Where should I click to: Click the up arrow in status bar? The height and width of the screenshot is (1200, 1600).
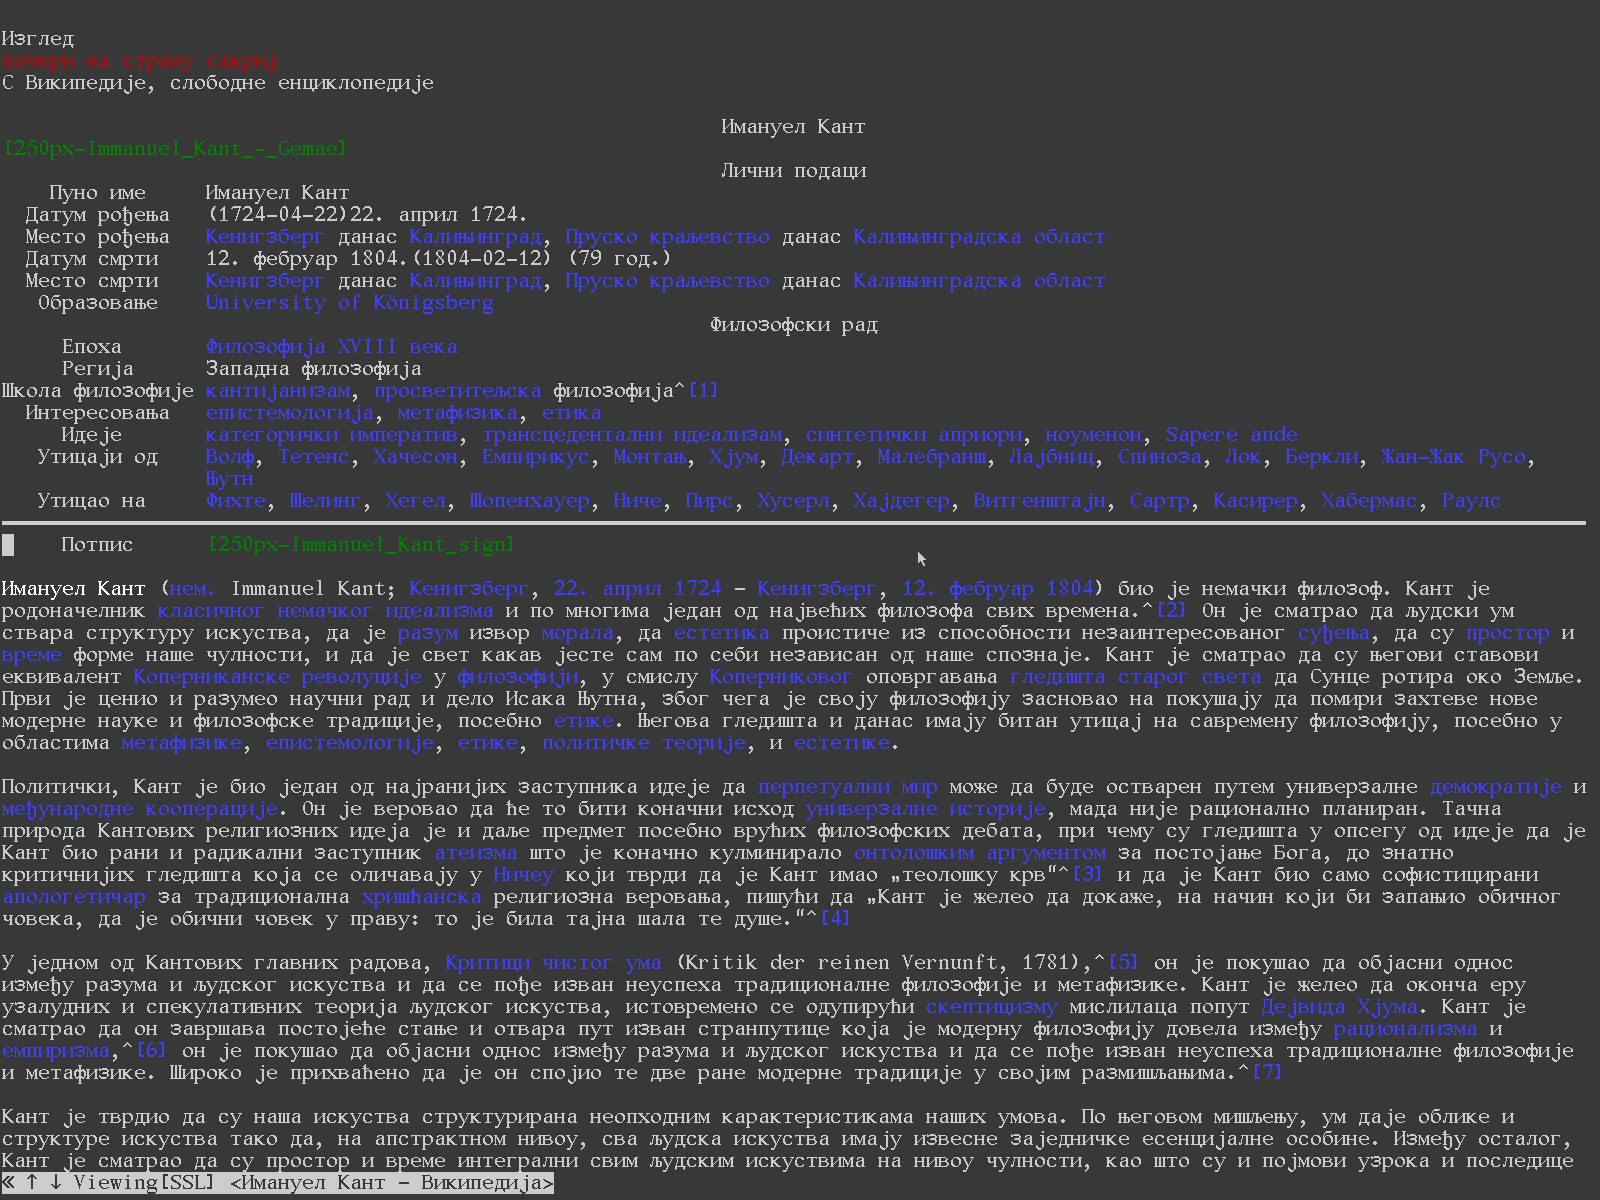tap(32, 1183)
